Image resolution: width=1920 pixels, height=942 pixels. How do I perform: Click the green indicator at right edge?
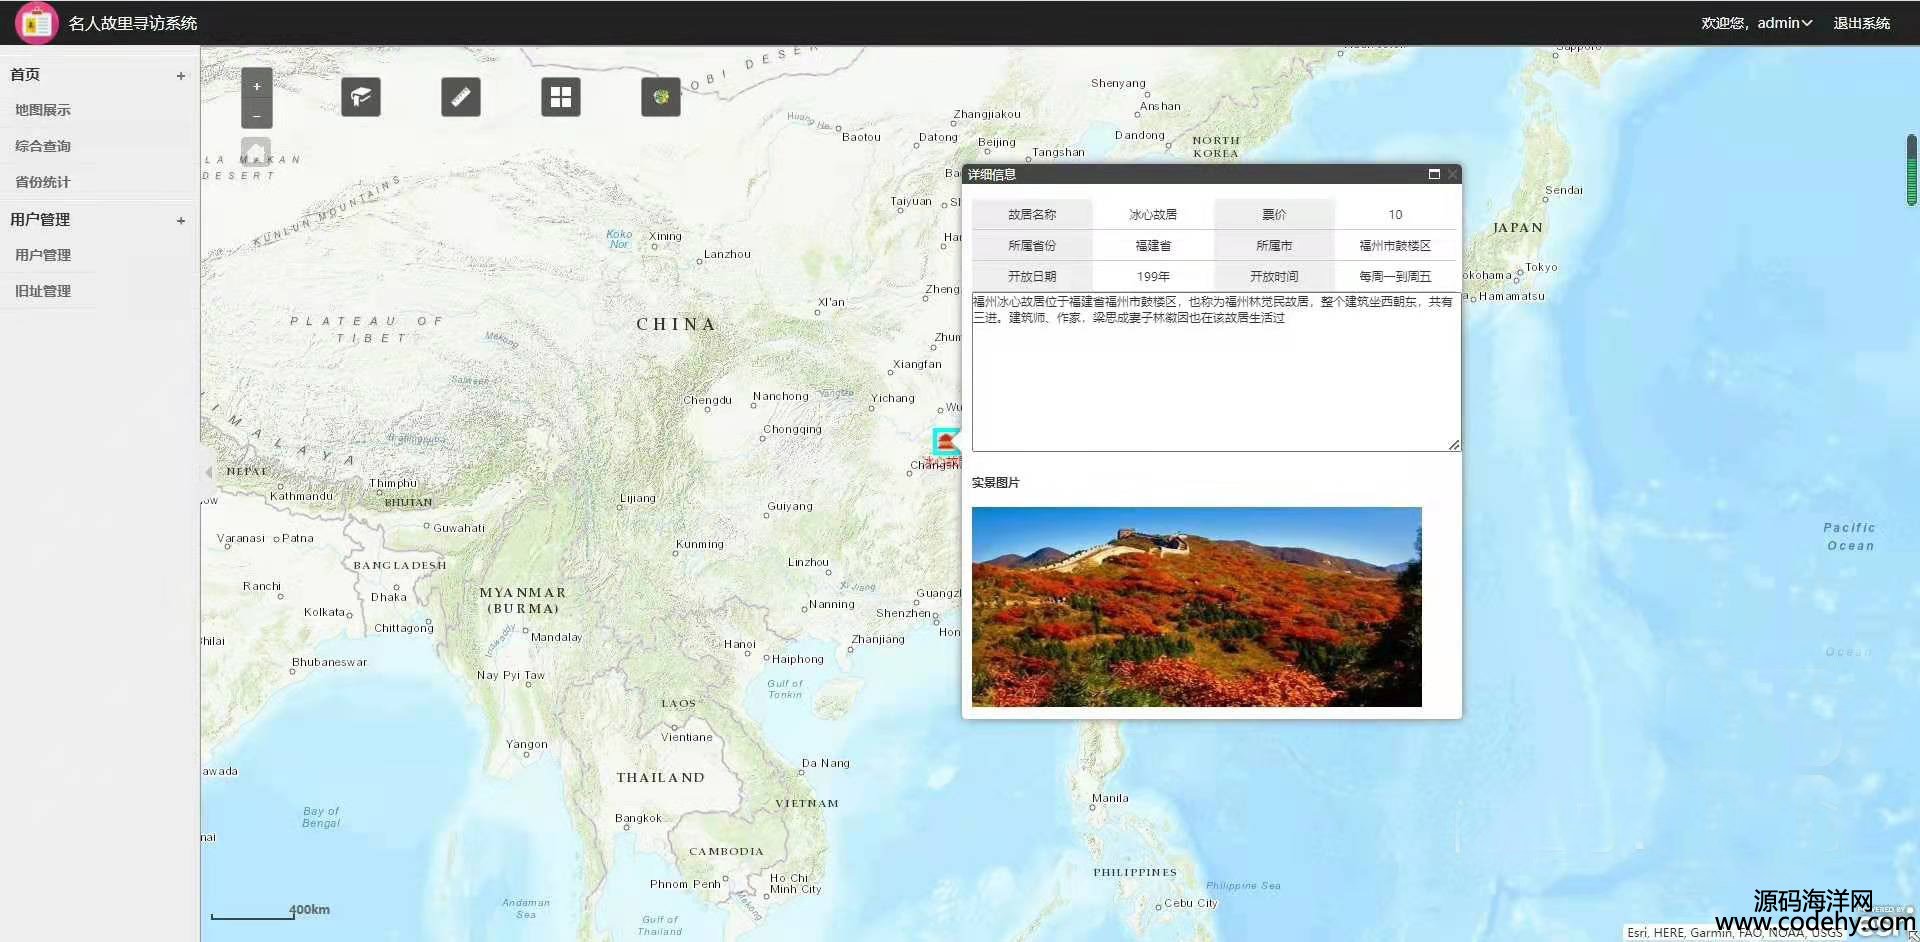(1912, 170)
